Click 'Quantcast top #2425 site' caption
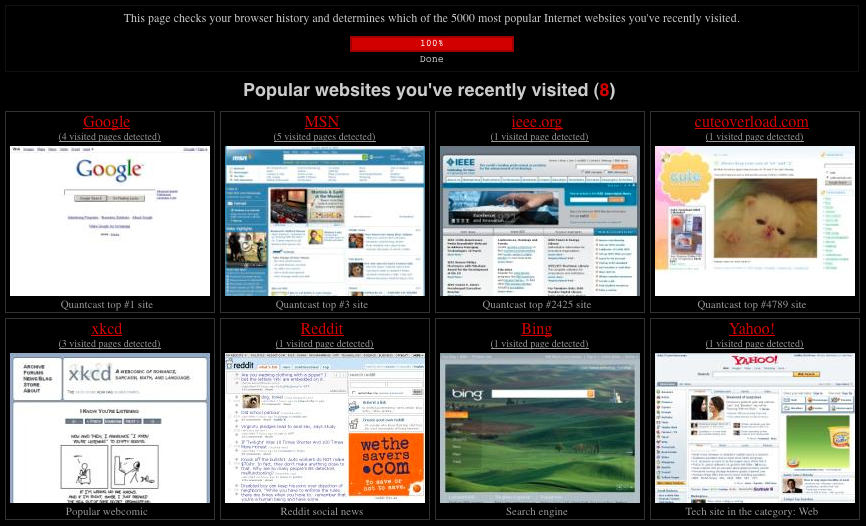866x526 pixels. coord(537,304)
